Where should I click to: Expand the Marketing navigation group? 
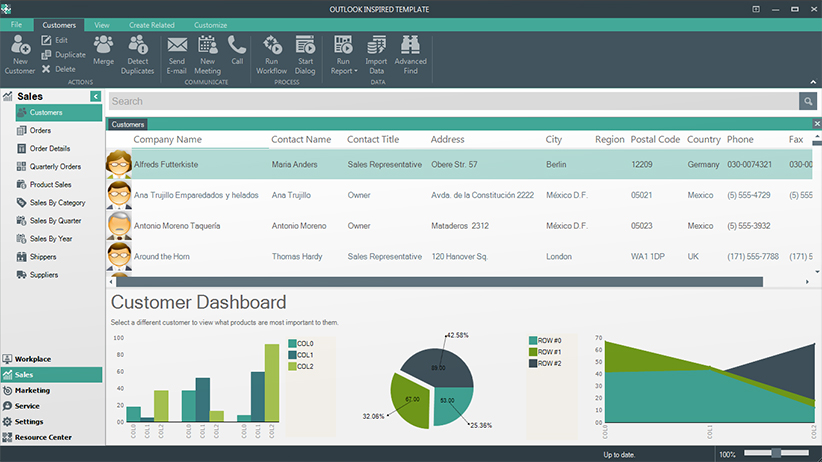click(32, 390)
